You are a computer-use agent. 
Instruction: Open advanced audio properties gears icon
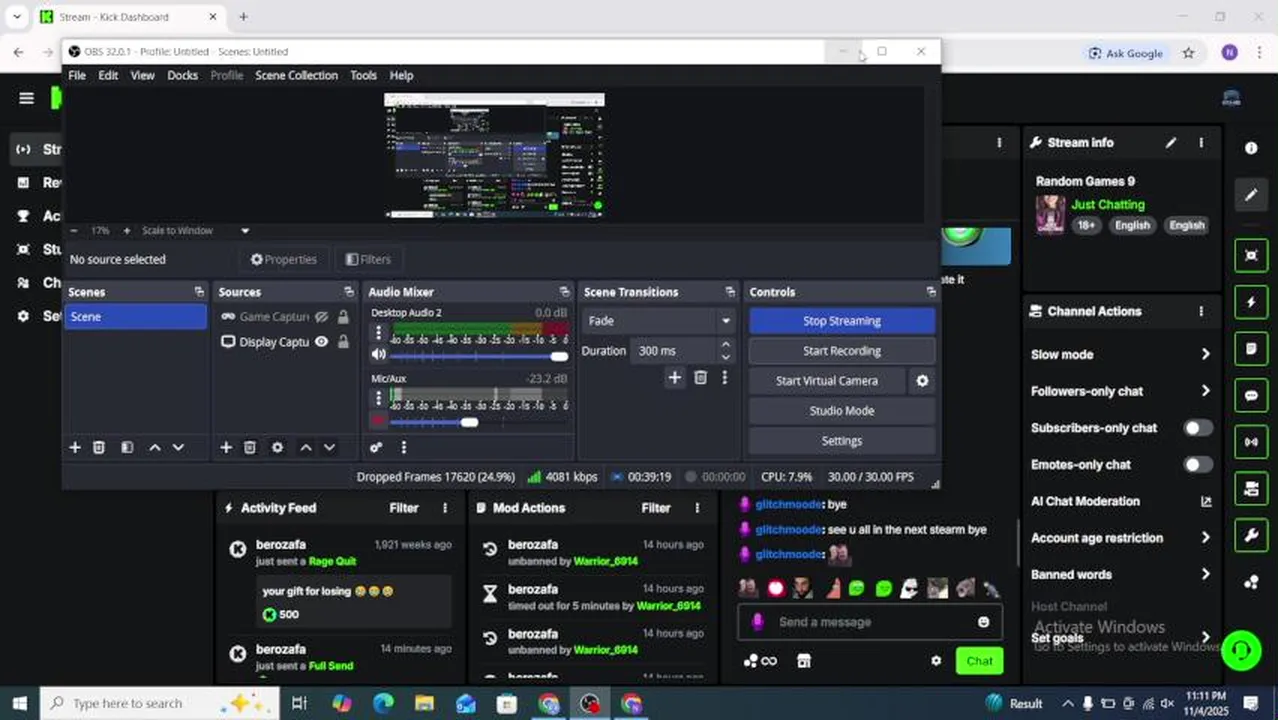(376, 447)
